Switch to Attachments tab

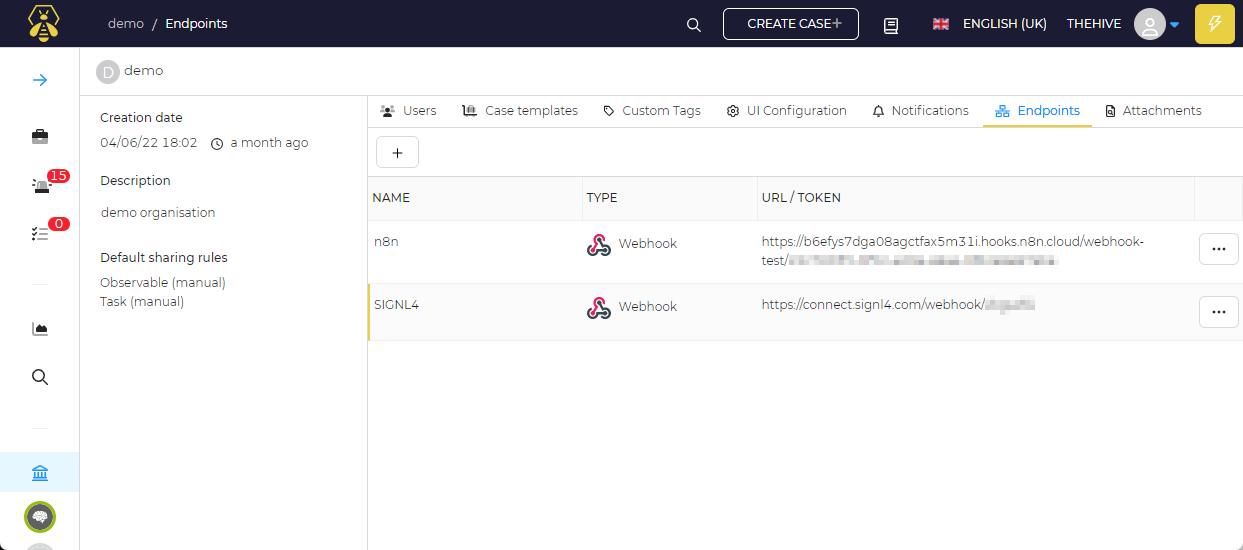pos(1153,111)
